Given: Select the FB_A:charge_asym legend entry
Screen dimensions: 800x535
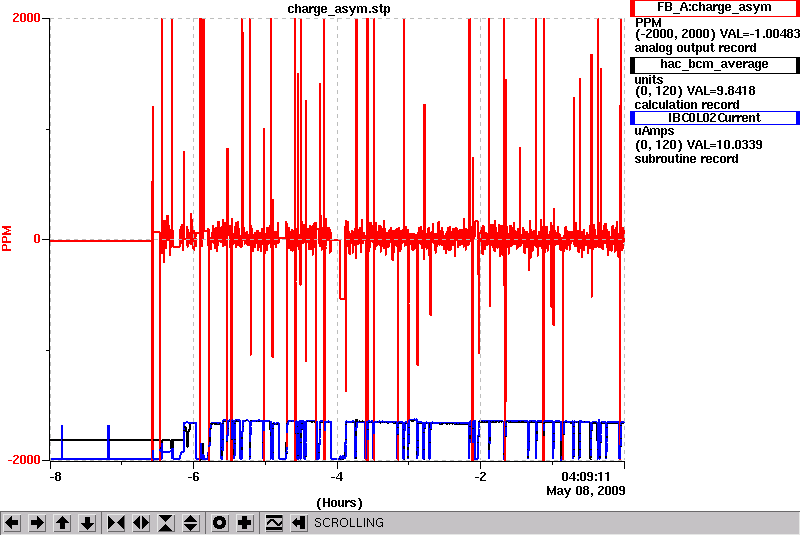Looking at the screenshot, I should pyautogui.click(x=714, y=8).
